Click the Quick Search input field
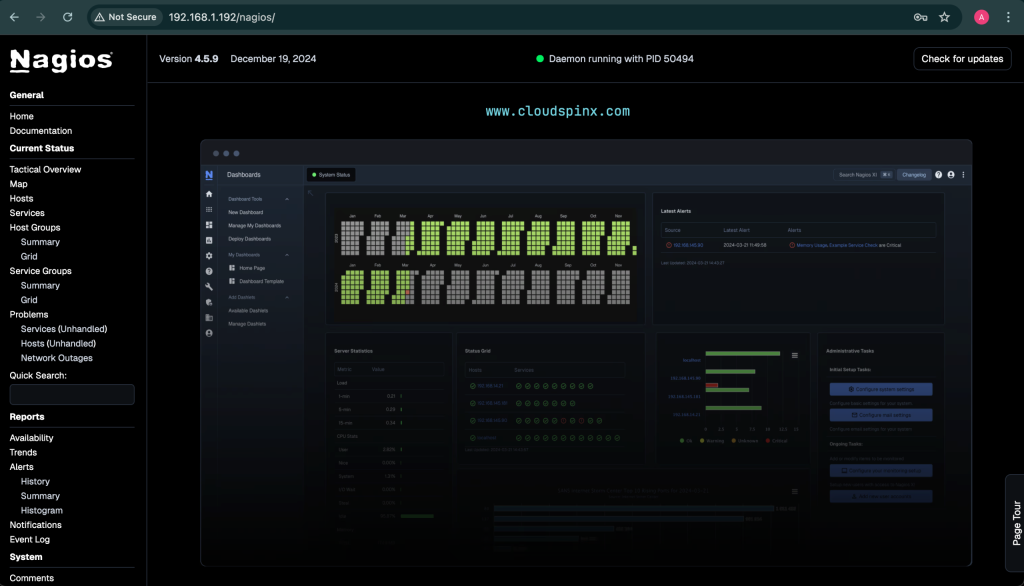 point(71,394)
